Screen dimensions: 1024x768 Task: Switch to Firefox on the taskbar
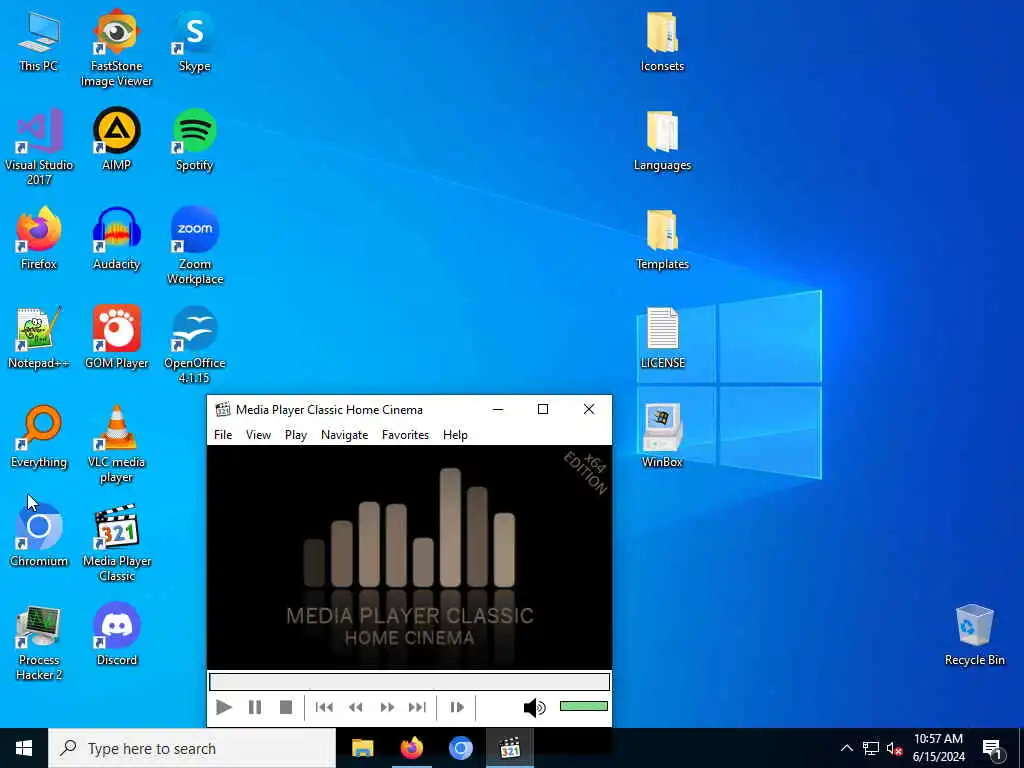(x=411, y=748)
